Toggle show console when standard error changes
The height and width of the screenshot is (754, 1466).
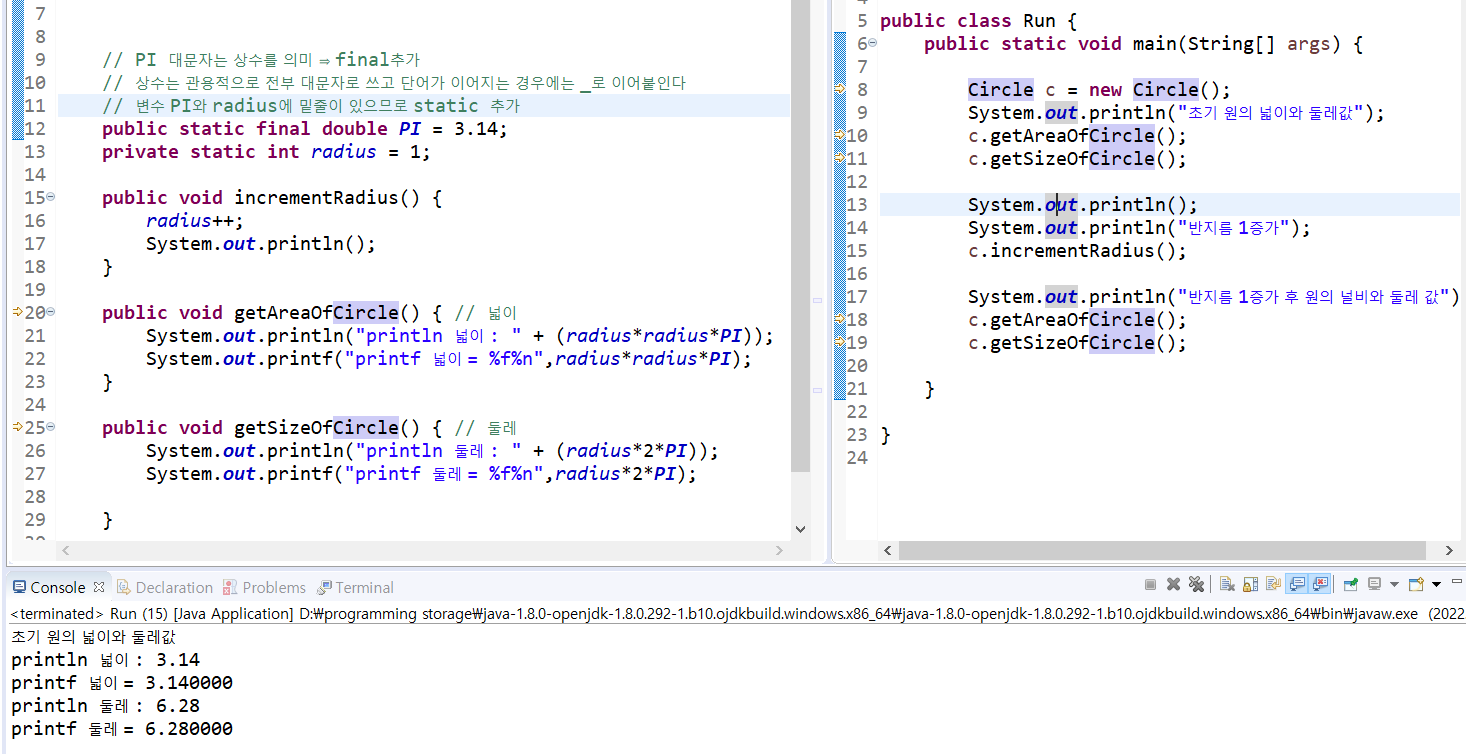(1320, 585)
